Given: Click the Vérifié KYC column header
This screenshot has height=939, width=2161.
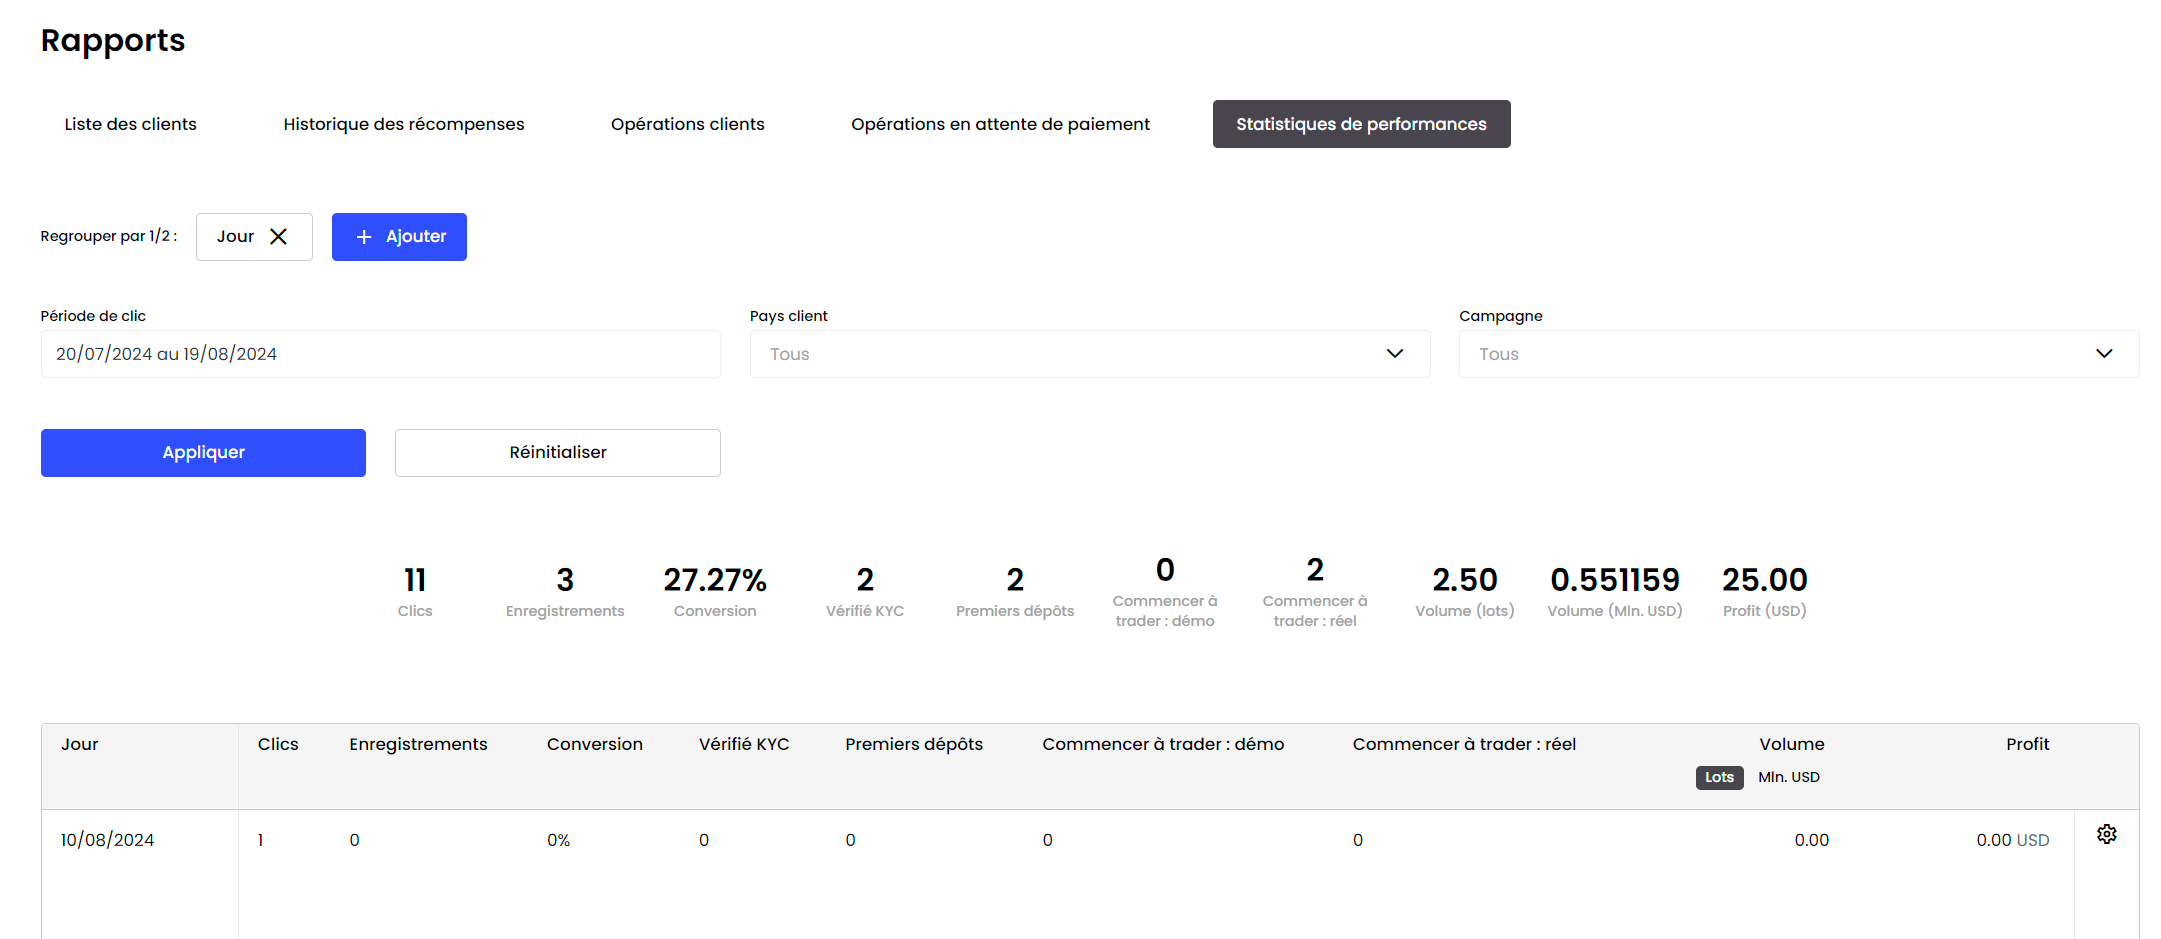Looking at the screenshot, I should 744,744.
